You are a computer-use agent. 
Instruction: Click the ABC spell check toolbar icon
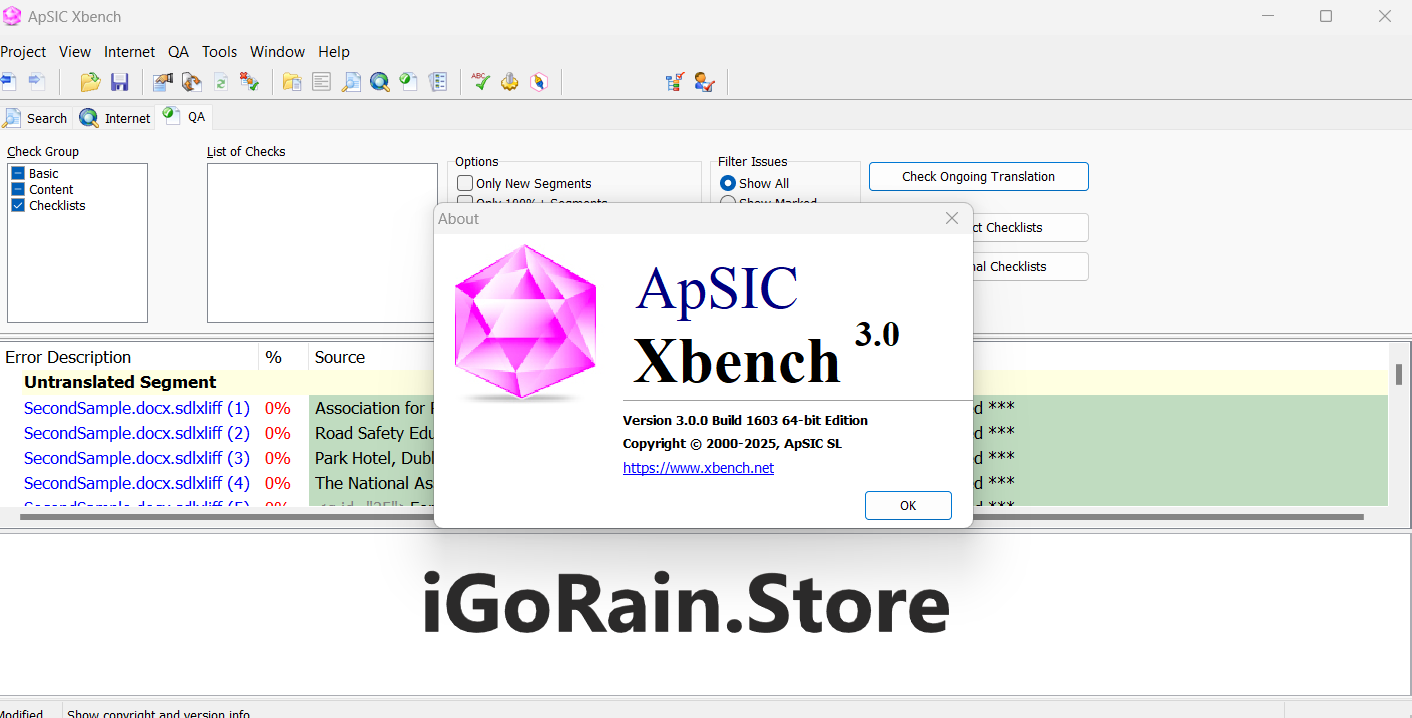[x=481, y=82]
